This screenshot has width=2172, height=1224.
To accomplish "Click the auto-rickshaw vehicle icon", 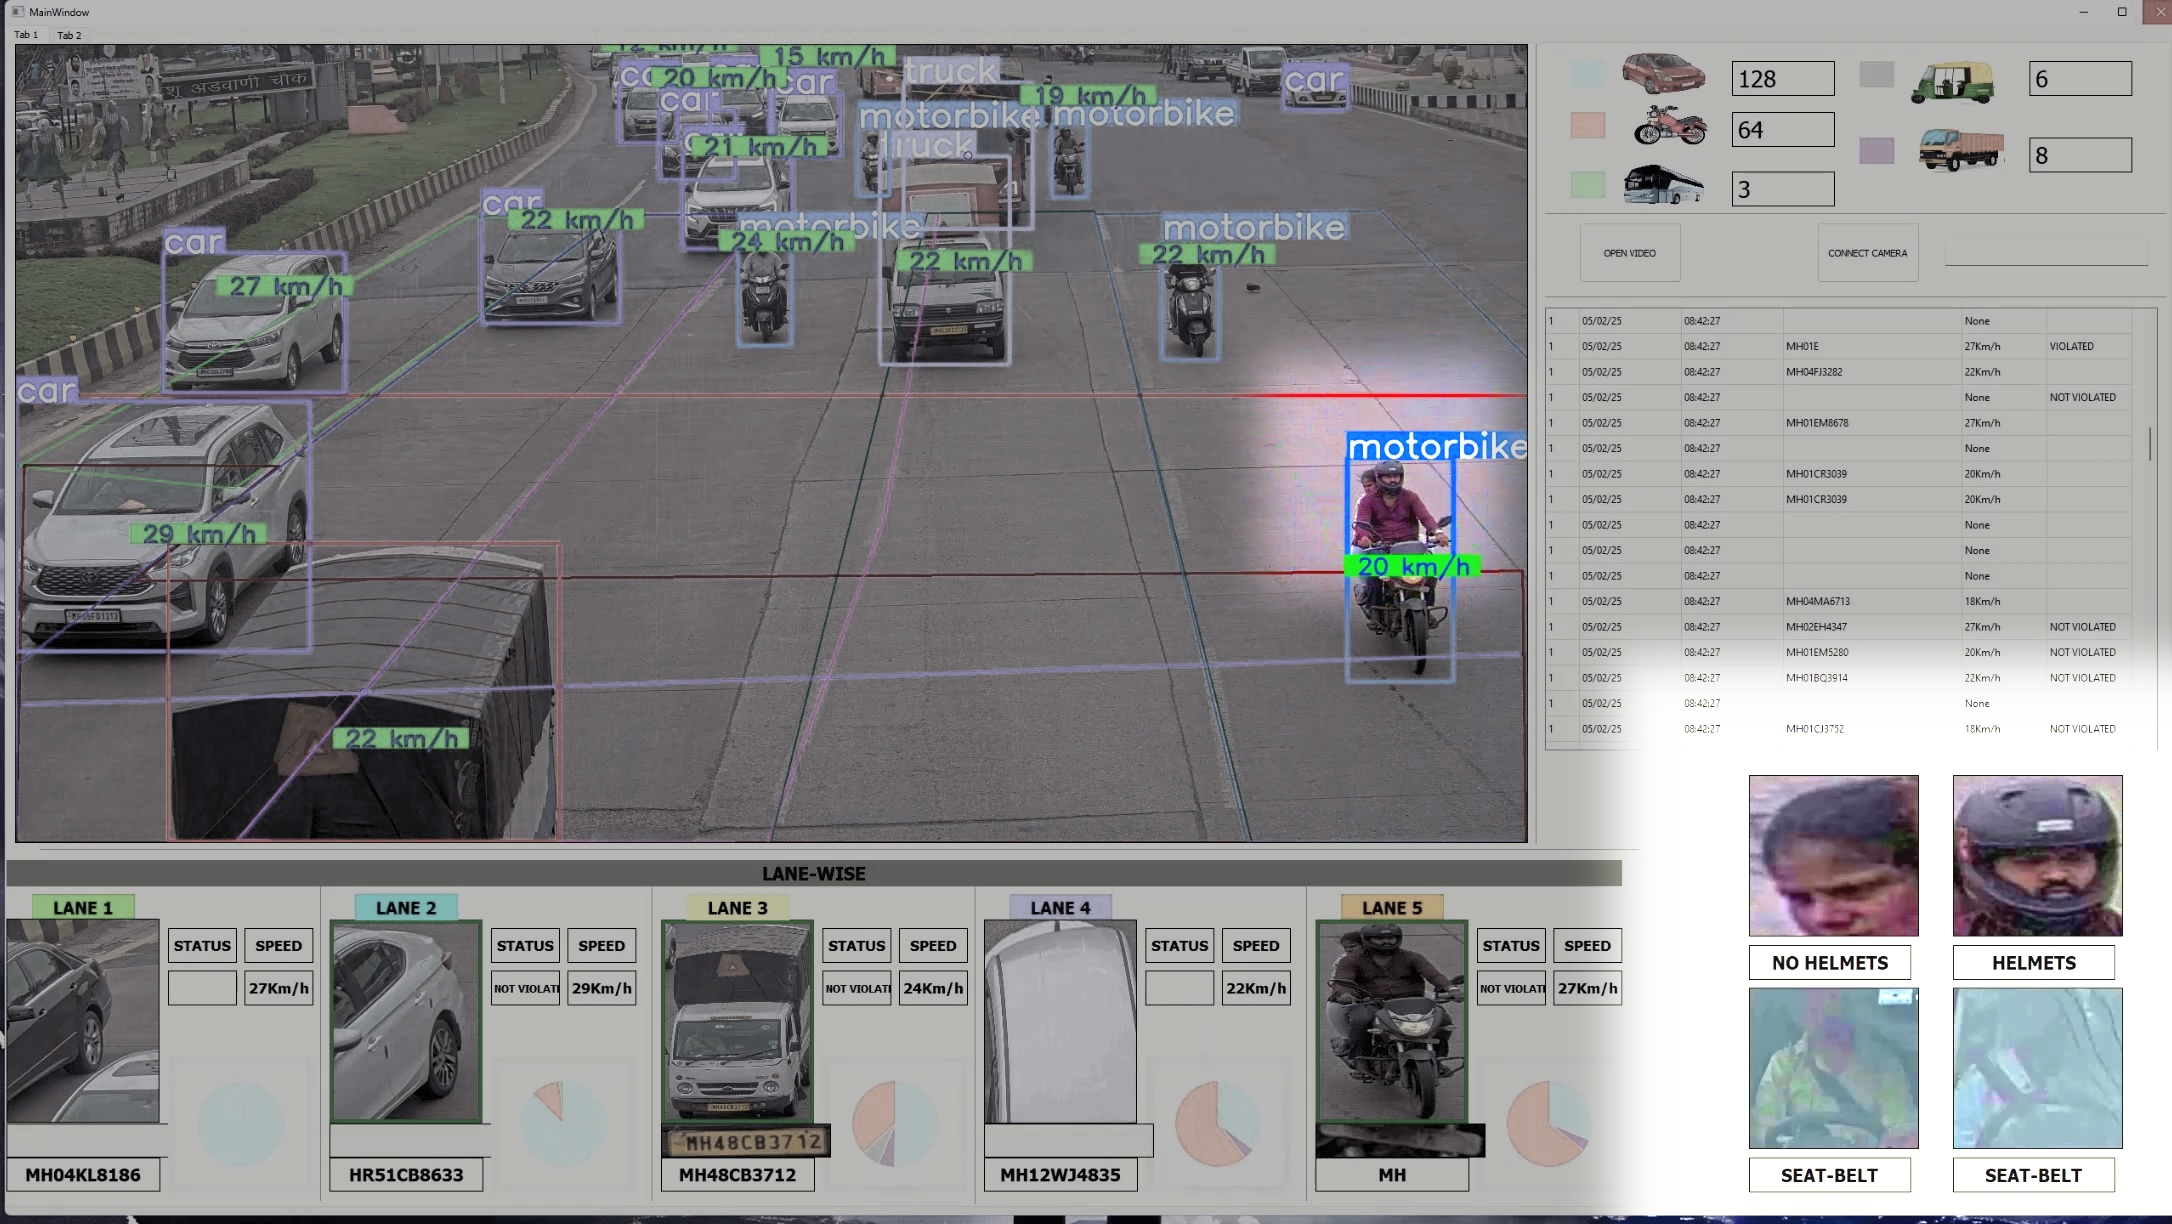I will pos(1952,82).
